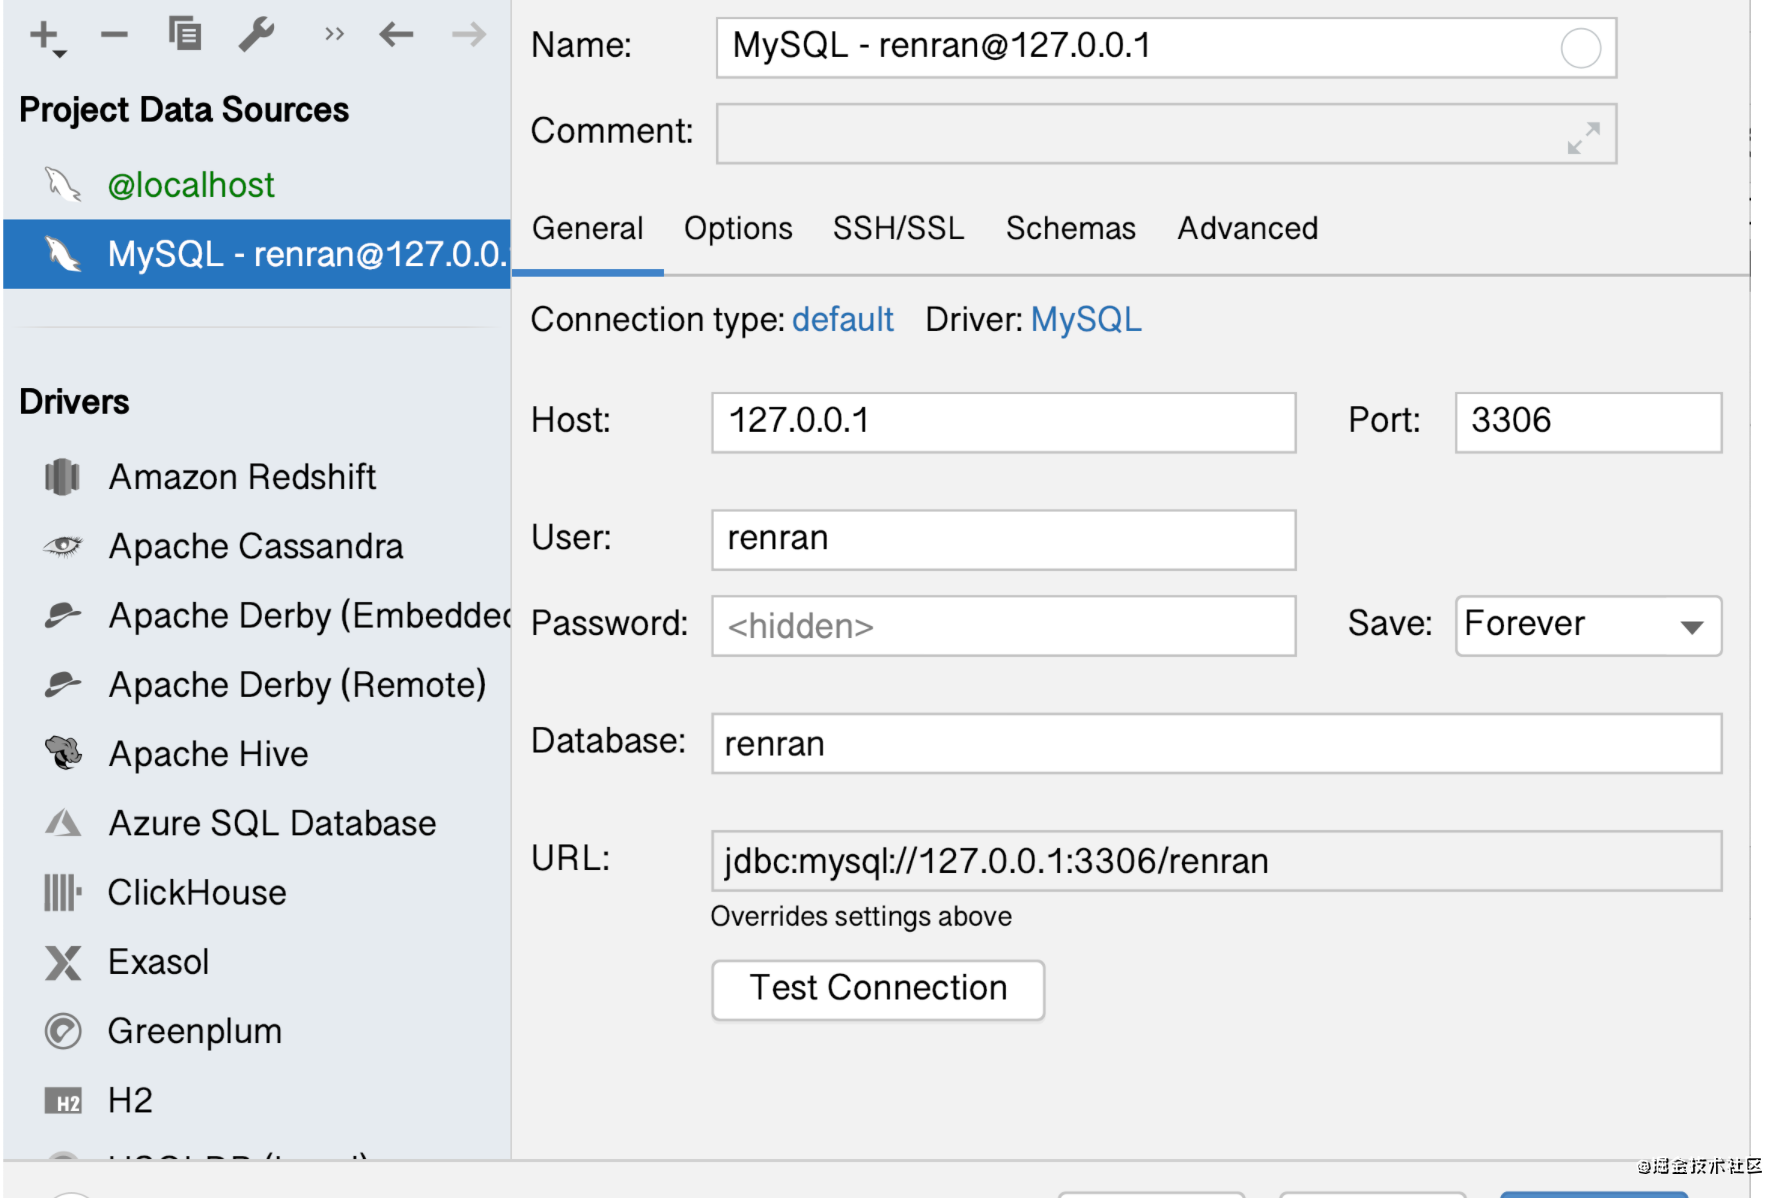Show more toolbar items via chevron
This screenshot has height=1198, width=1788.
pyautogui.click(x=334, y=36)
